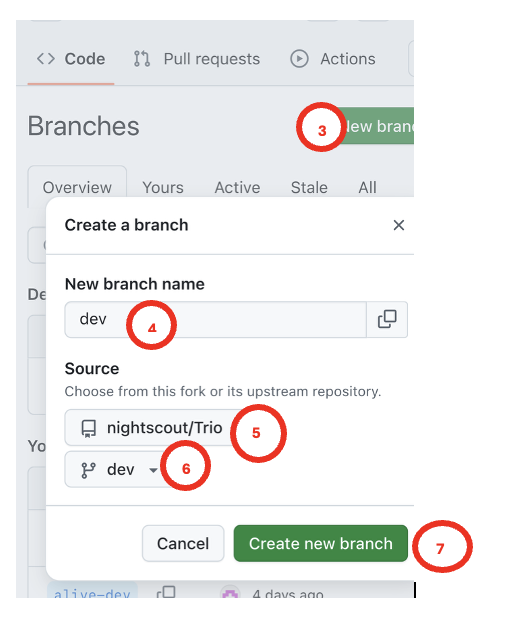Image resolution: width=516 pixels, height=628 pixels.
Task: Click the repository icon in nightscout/Trio selector
Action: pos(89,428)
